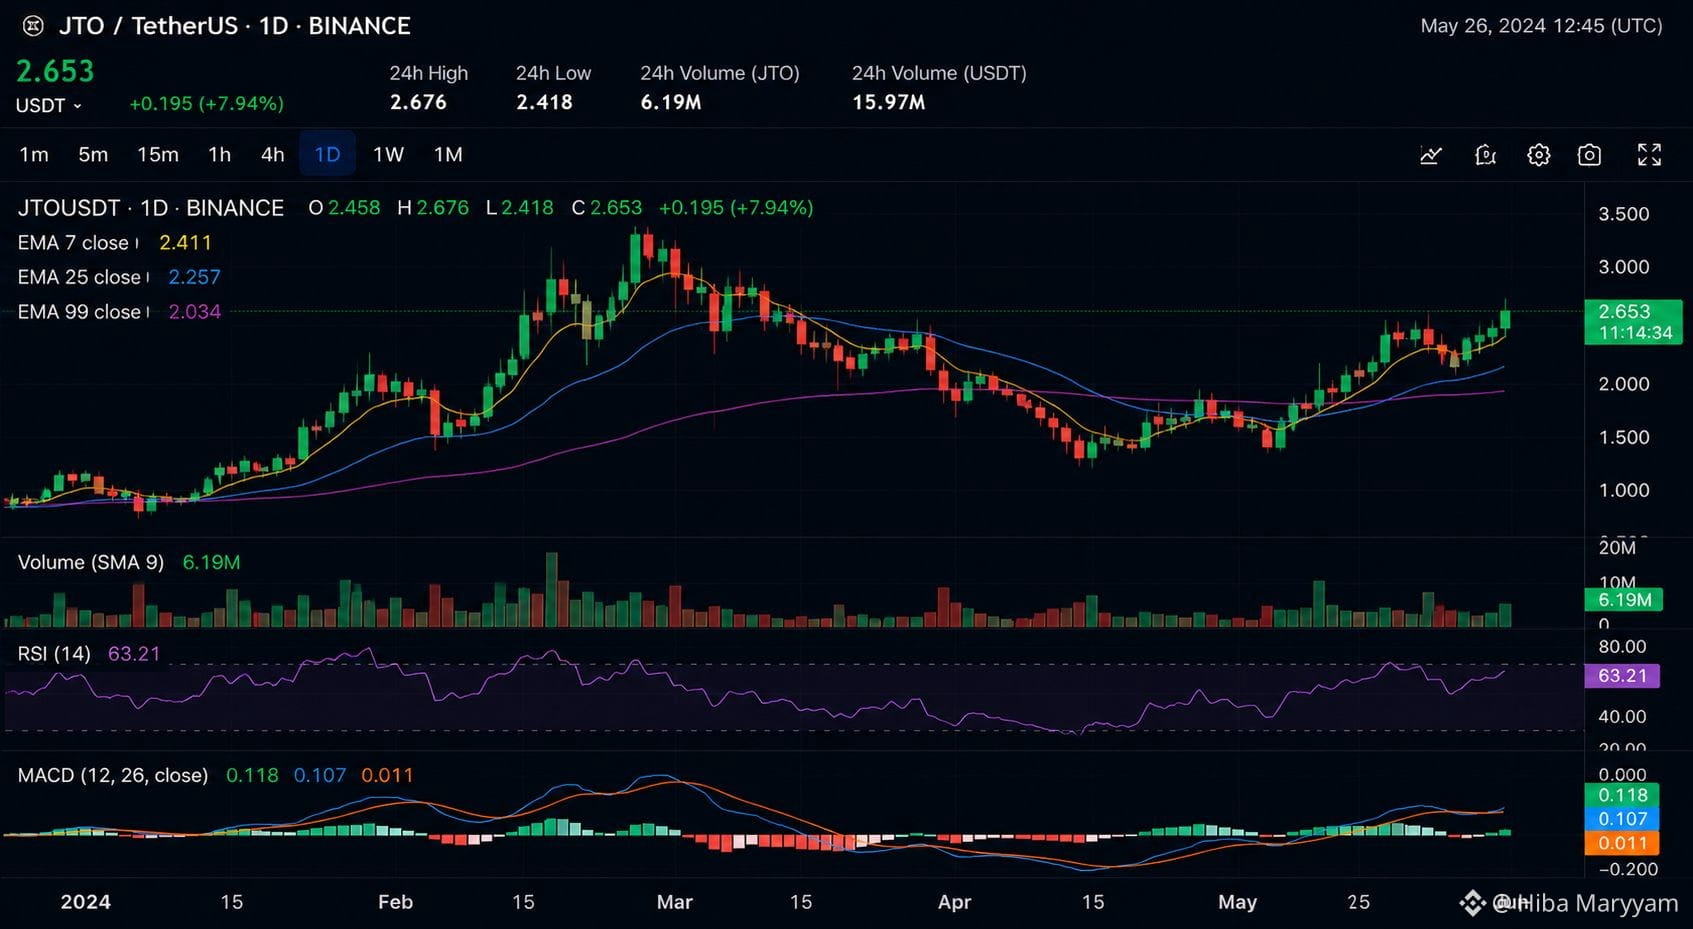1693x929 pixels.
Task: Click the 1.000 price axis level
Action: coord(1624,491)
